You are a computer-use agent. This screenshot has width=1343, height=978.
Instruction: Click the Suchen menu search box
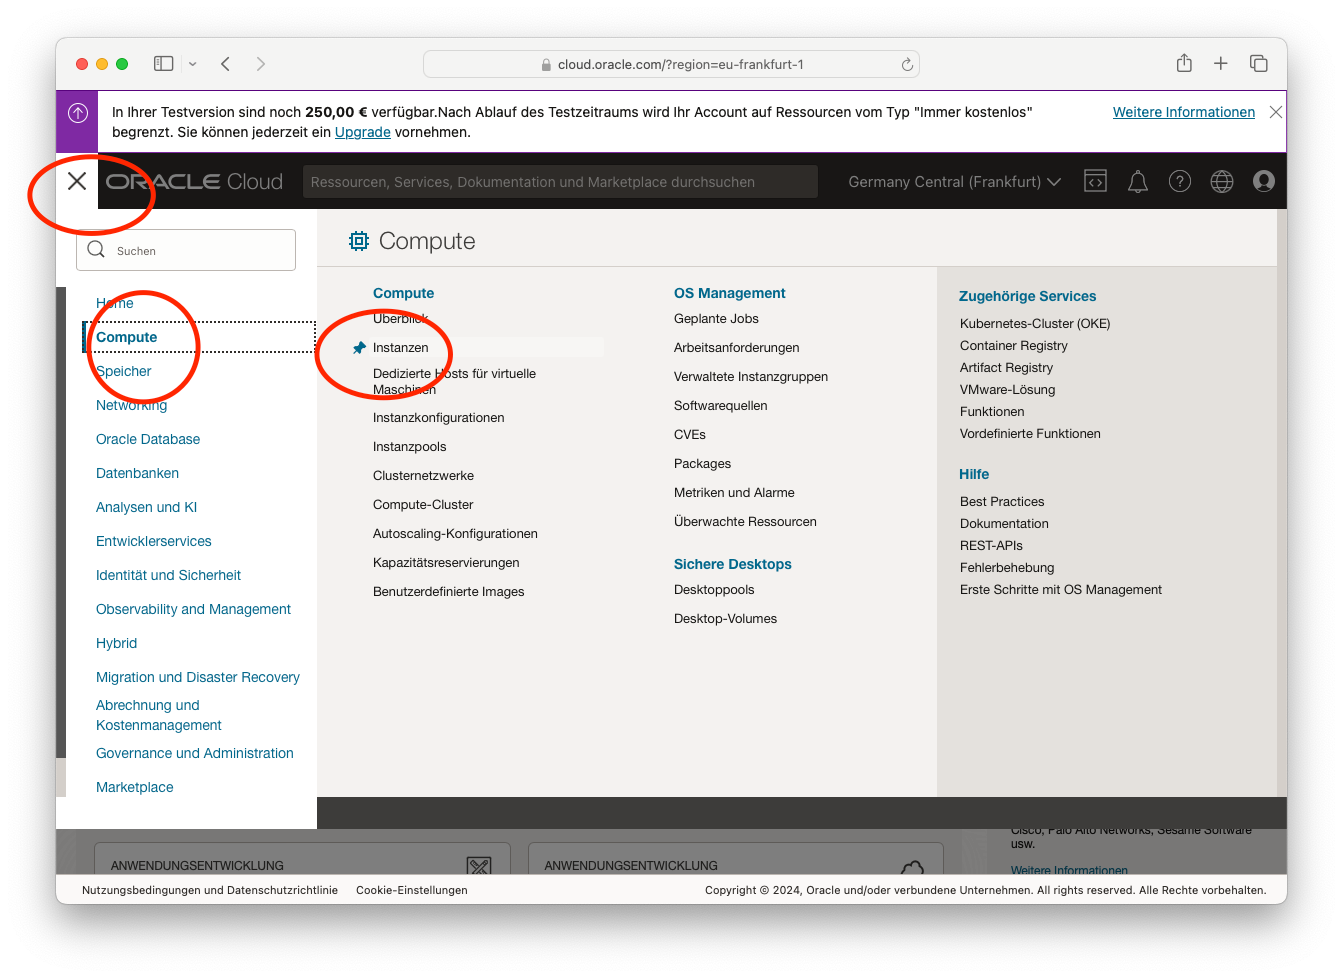(186, 250)
